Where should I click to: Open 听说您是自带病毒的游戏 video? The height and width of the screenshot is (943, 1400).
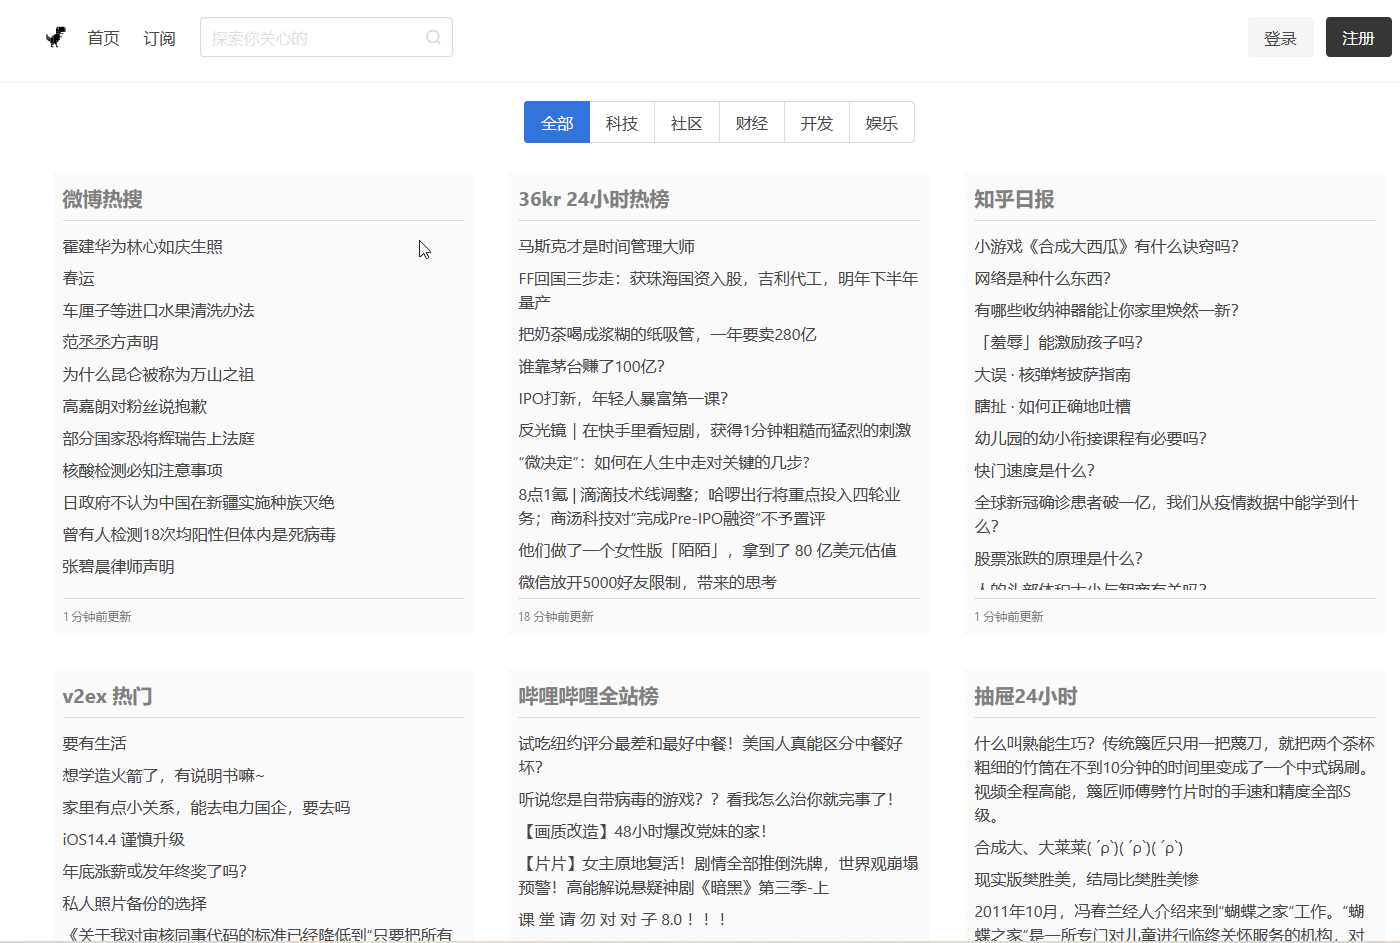click(706, 800)
